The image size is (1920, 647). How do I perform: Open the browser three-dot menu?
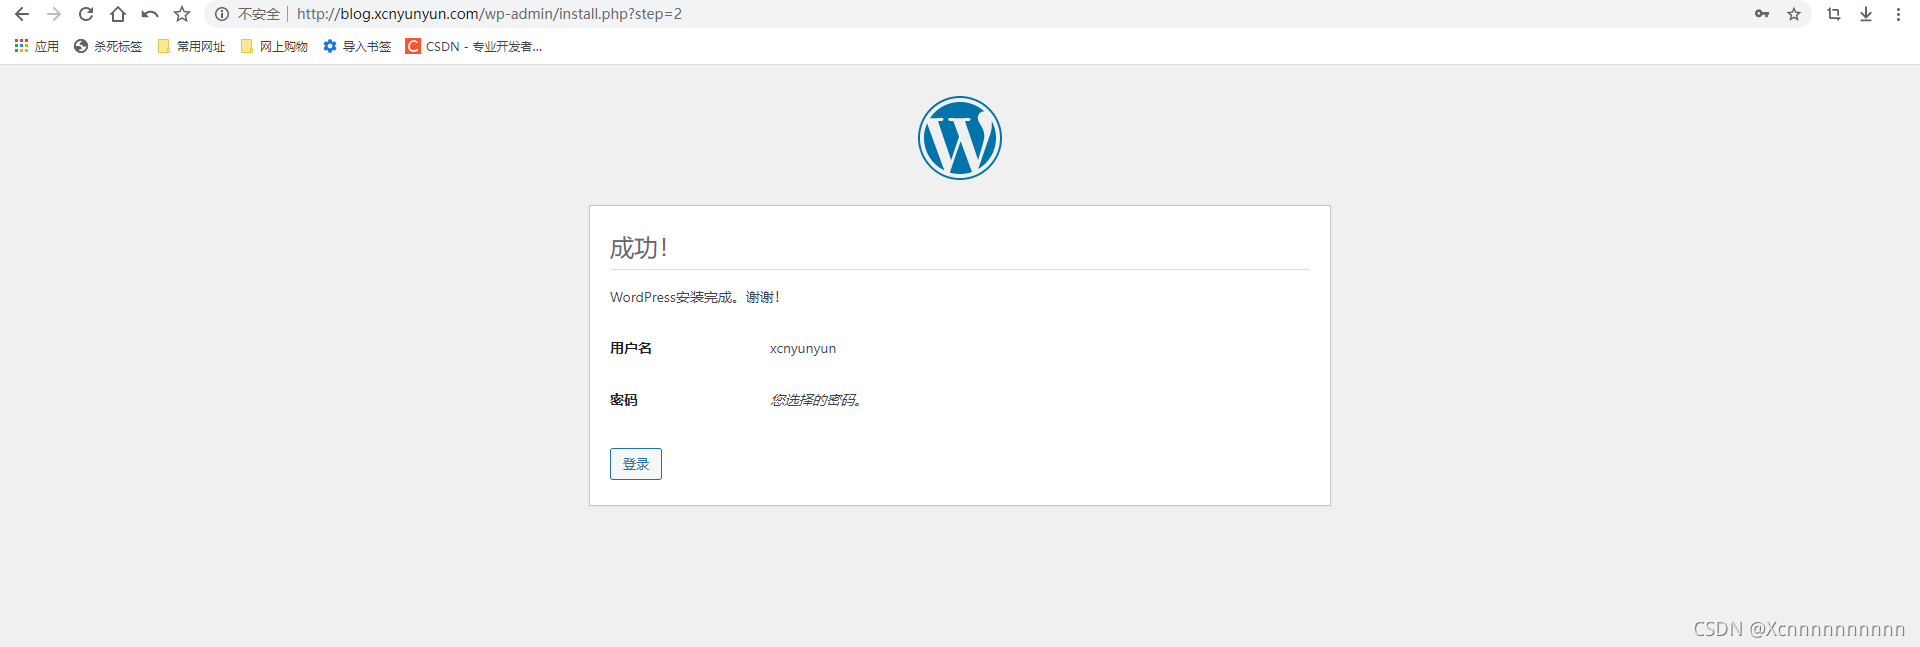point(1898,14)
